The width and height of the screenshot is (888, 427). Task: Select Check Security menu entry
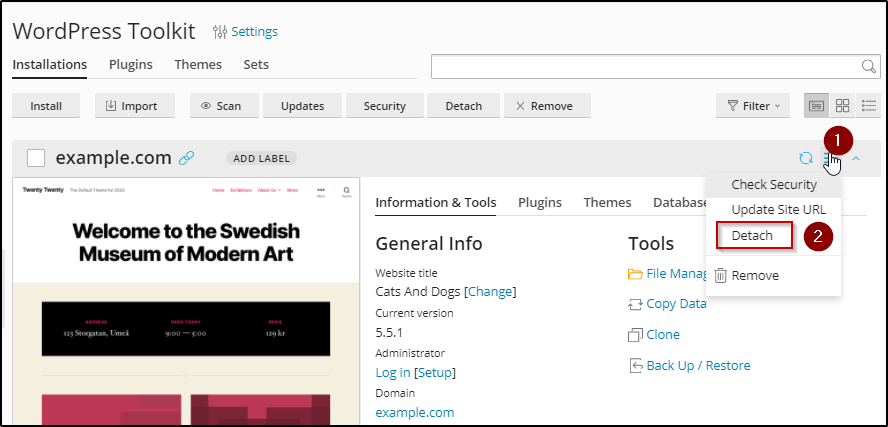(x=773, y=184)
